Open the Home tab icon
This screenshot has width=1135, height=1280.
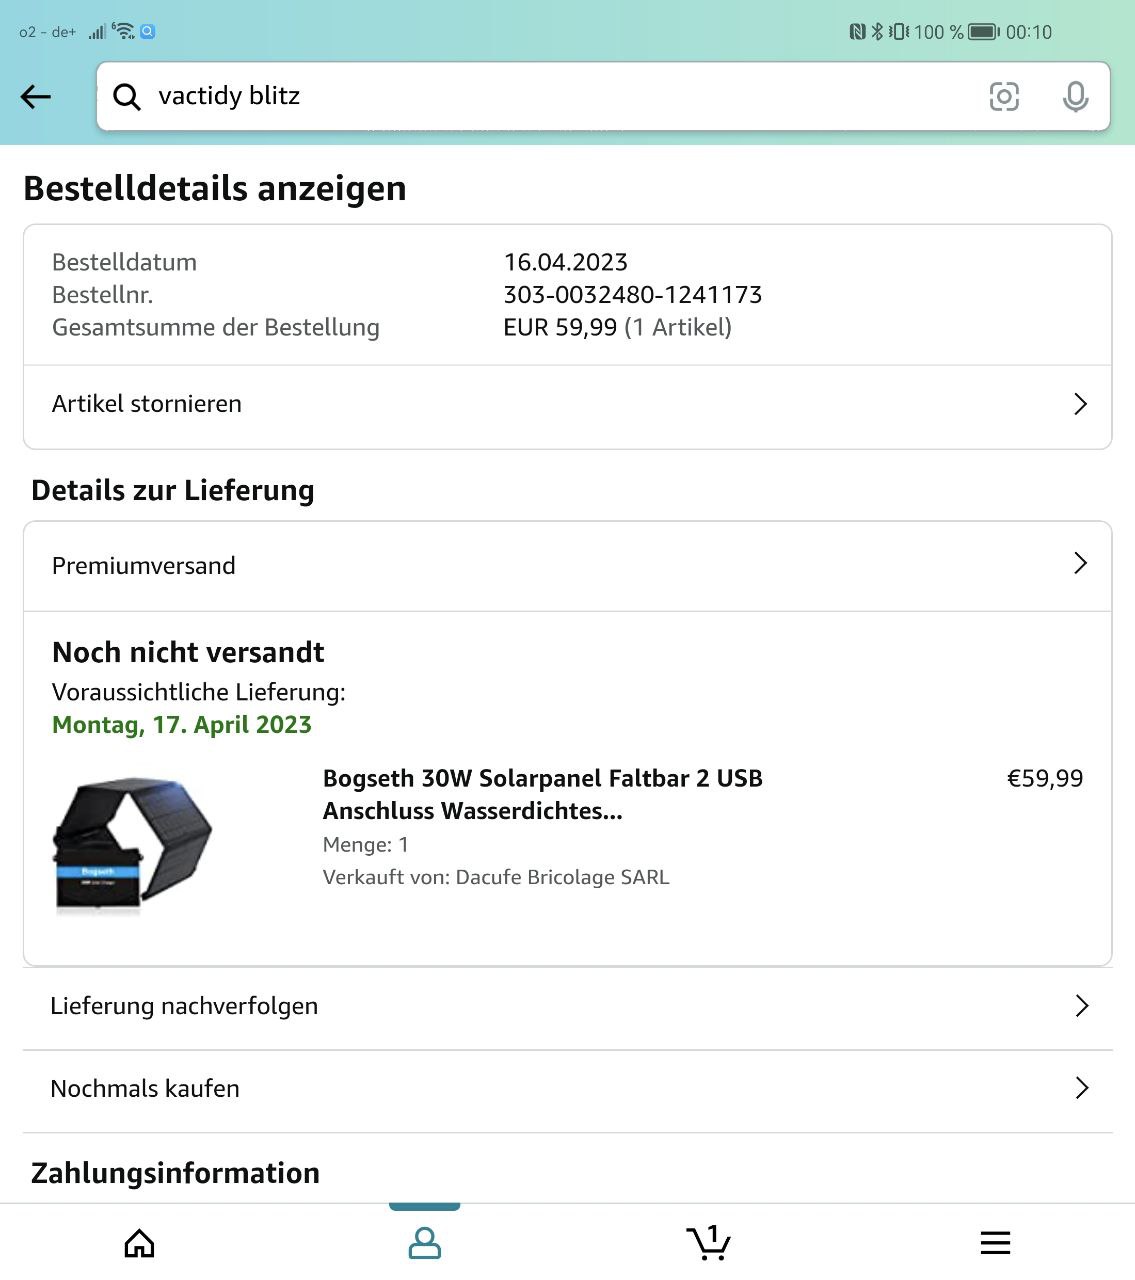(139, 1243)
